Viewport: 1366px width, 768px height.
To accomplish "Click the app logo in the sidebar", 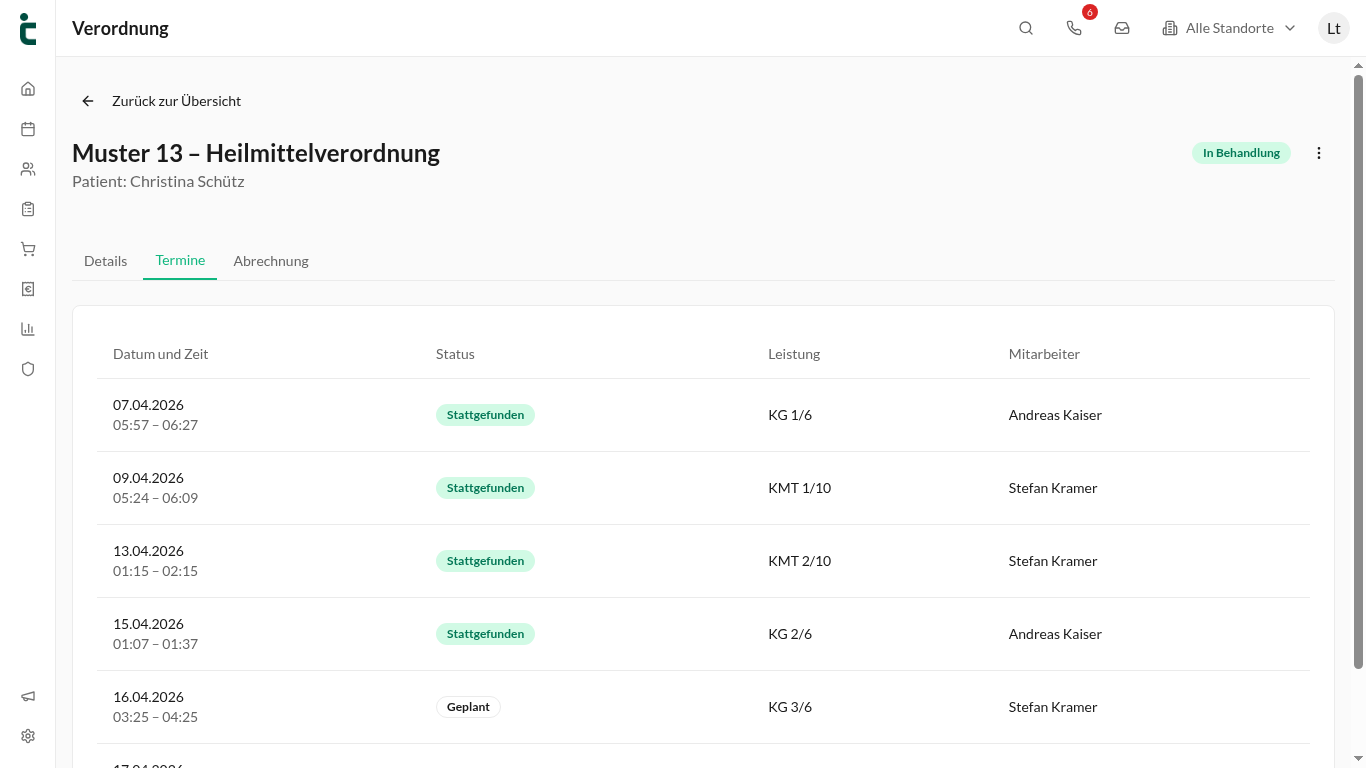I will pos(28,29).
